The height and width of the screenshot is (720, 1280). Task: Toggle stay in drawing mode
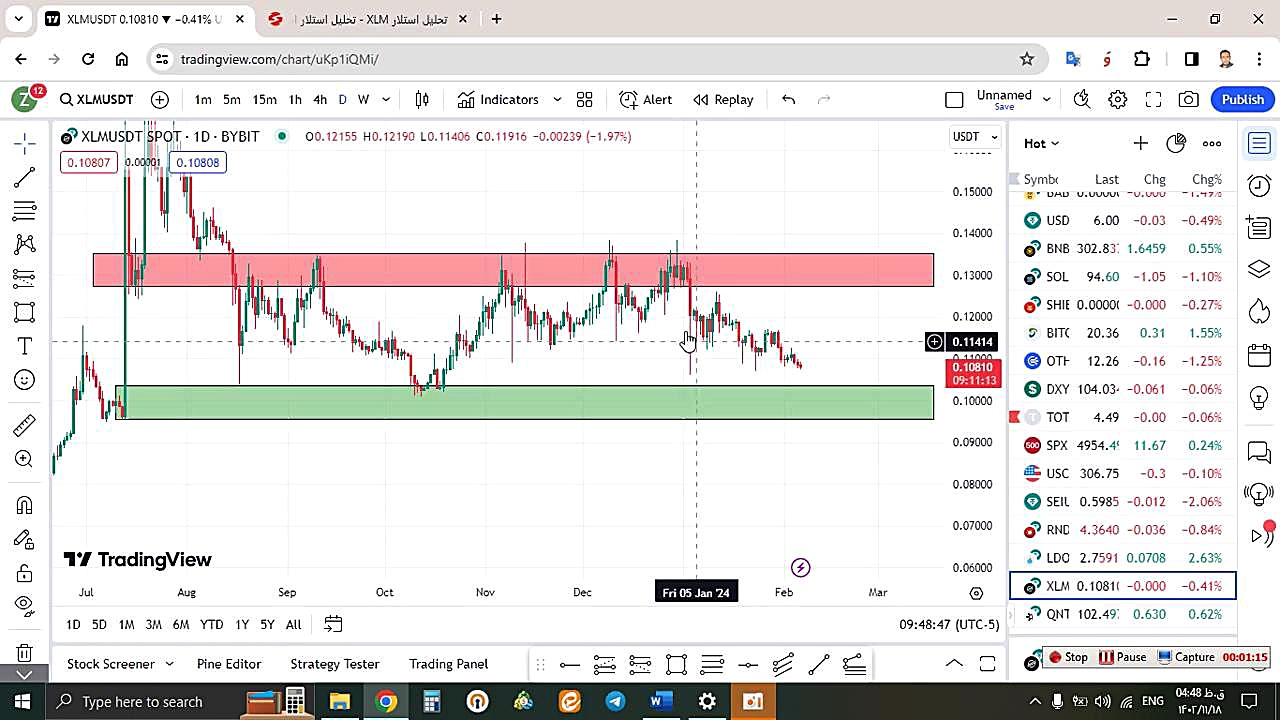click(x=25, y=539)
